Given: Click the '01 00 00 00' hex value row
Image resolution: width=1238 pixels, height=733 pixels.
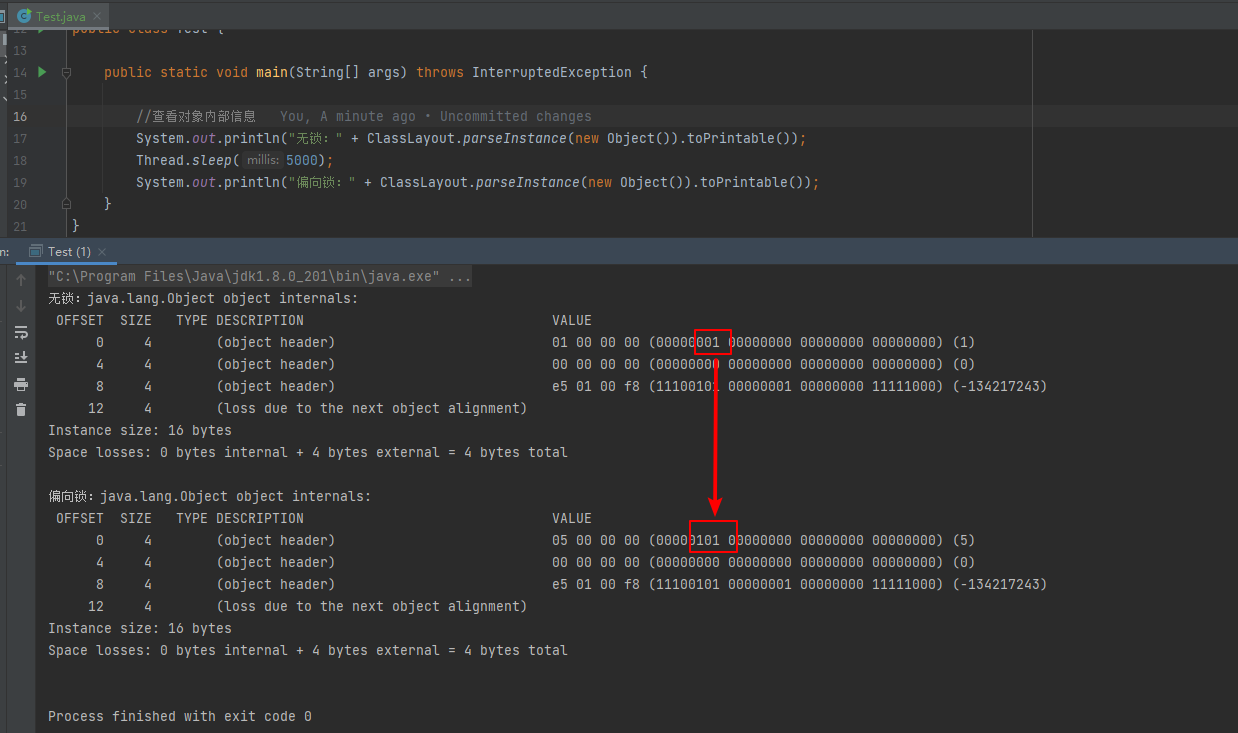Looking at the screenshot, I should 596,342.
